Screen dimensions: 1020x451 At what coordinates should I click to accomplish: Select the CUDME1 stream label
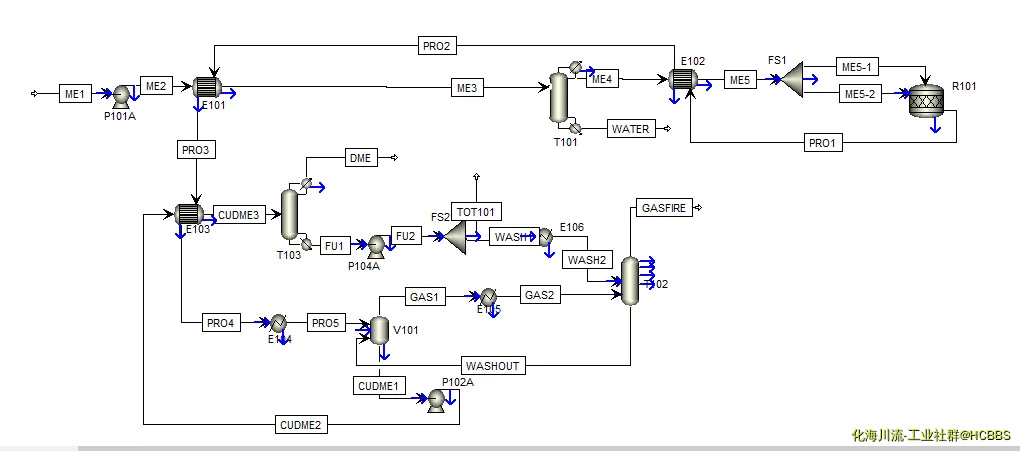click(380, 386)
